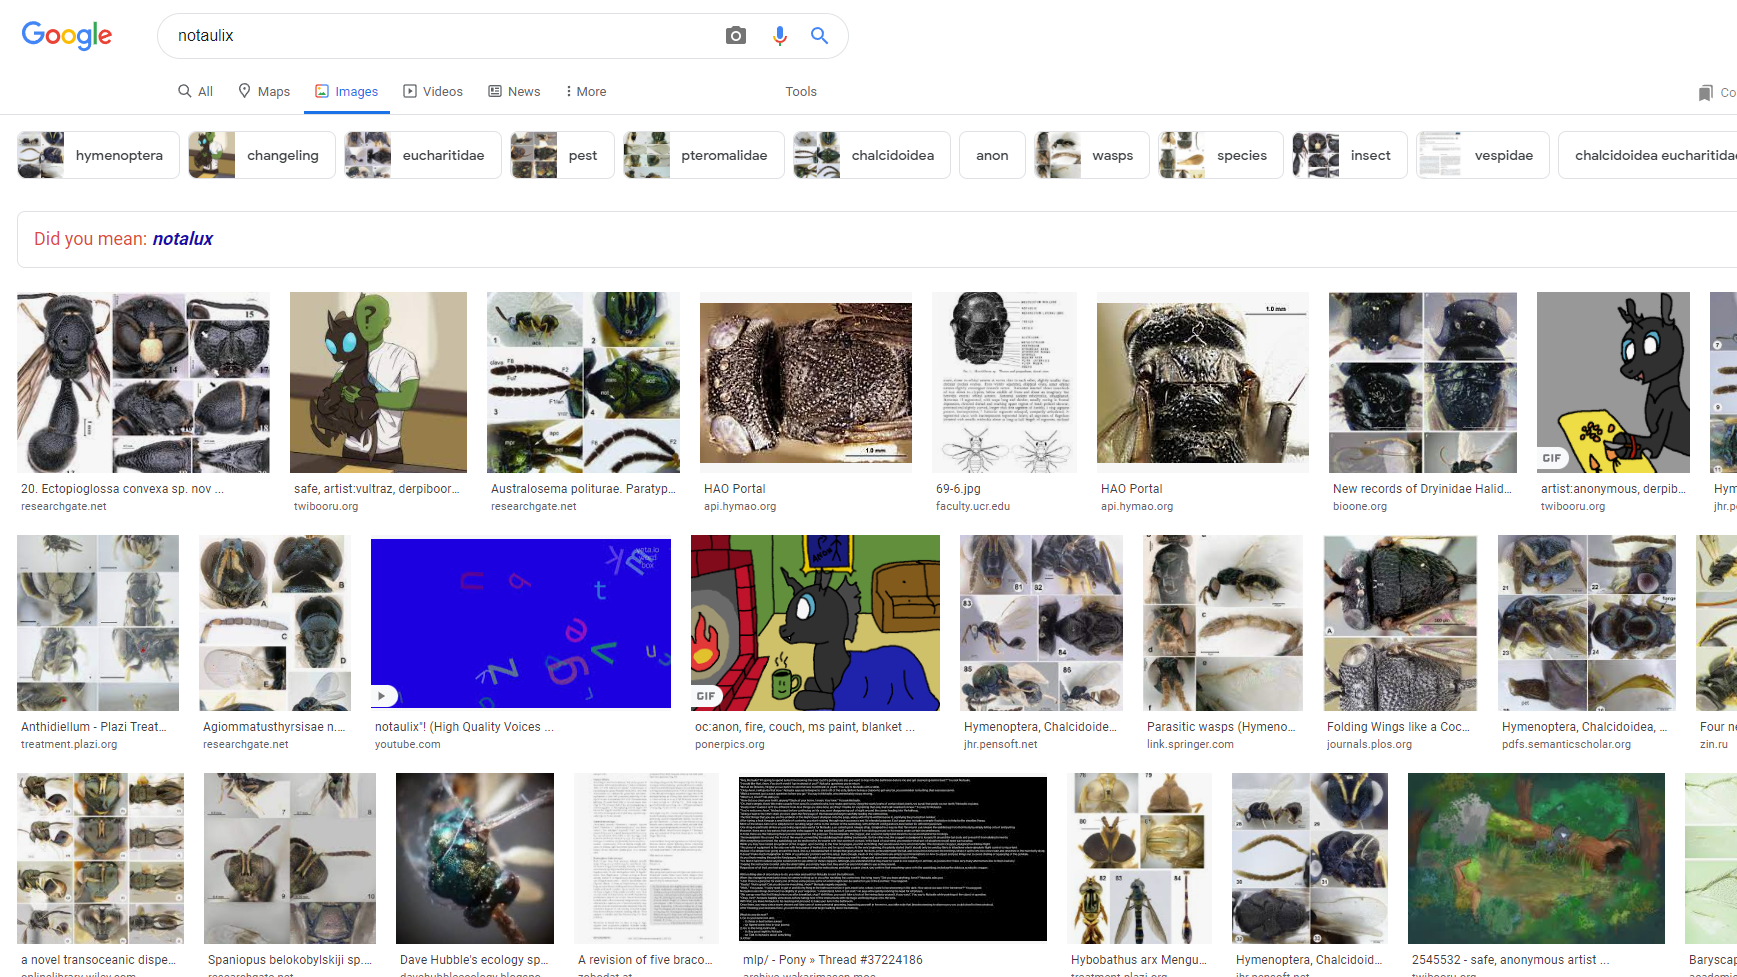Filter by hymenoptera chip

[x=98, y=155]
